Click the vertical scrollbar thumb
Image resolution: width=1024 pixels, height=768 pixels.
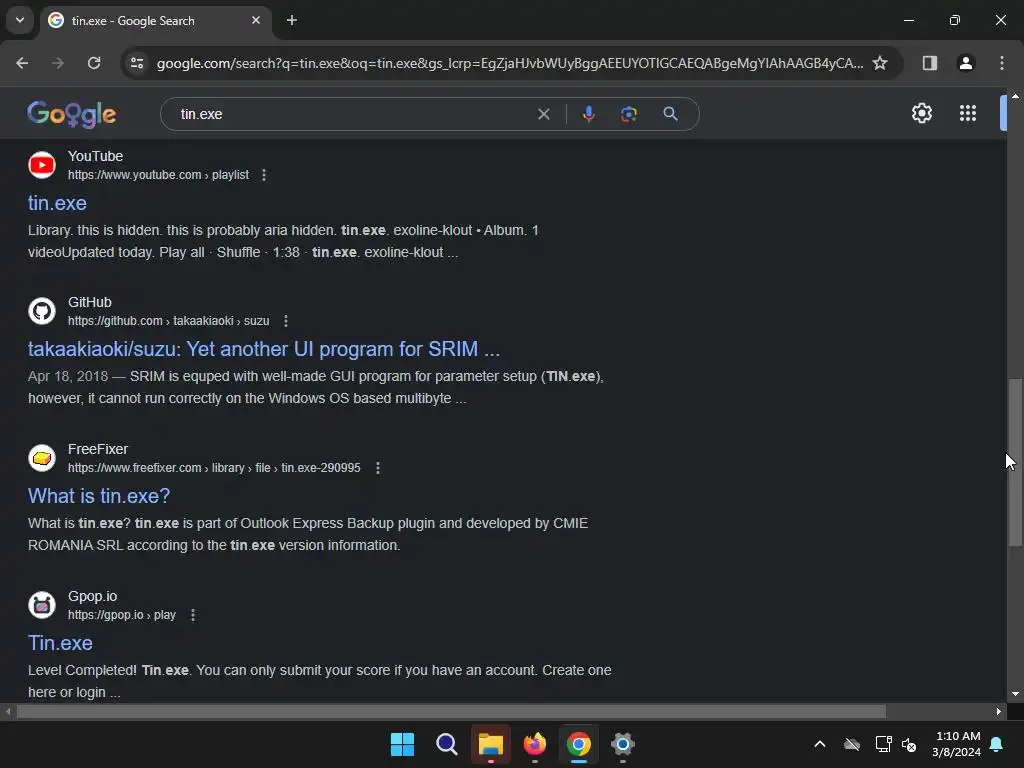click(x=1015, y=462)
